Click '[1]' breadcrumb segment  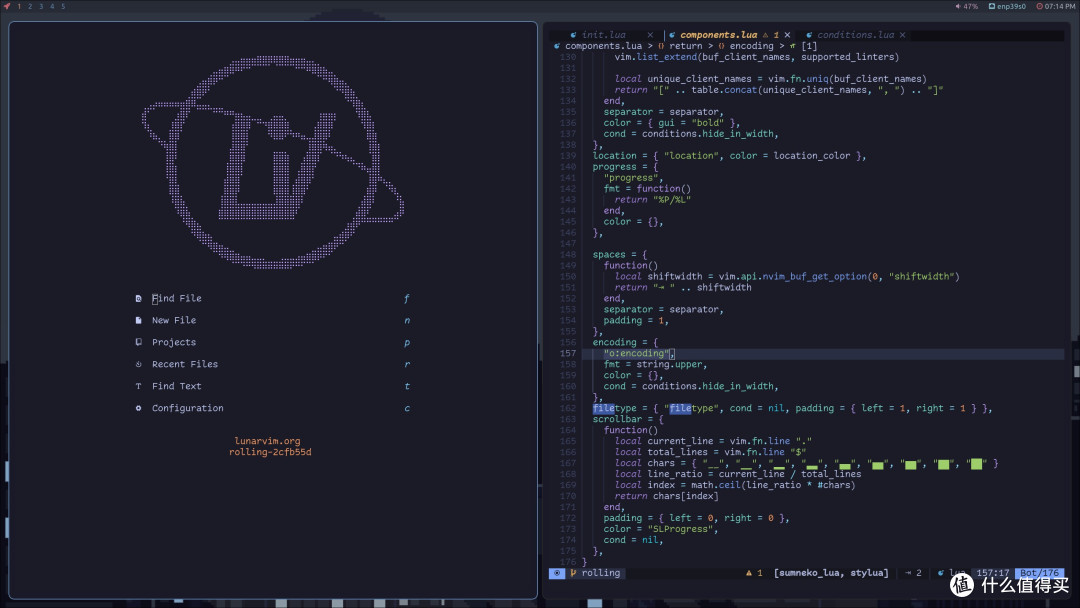click(x=809, y=46)
